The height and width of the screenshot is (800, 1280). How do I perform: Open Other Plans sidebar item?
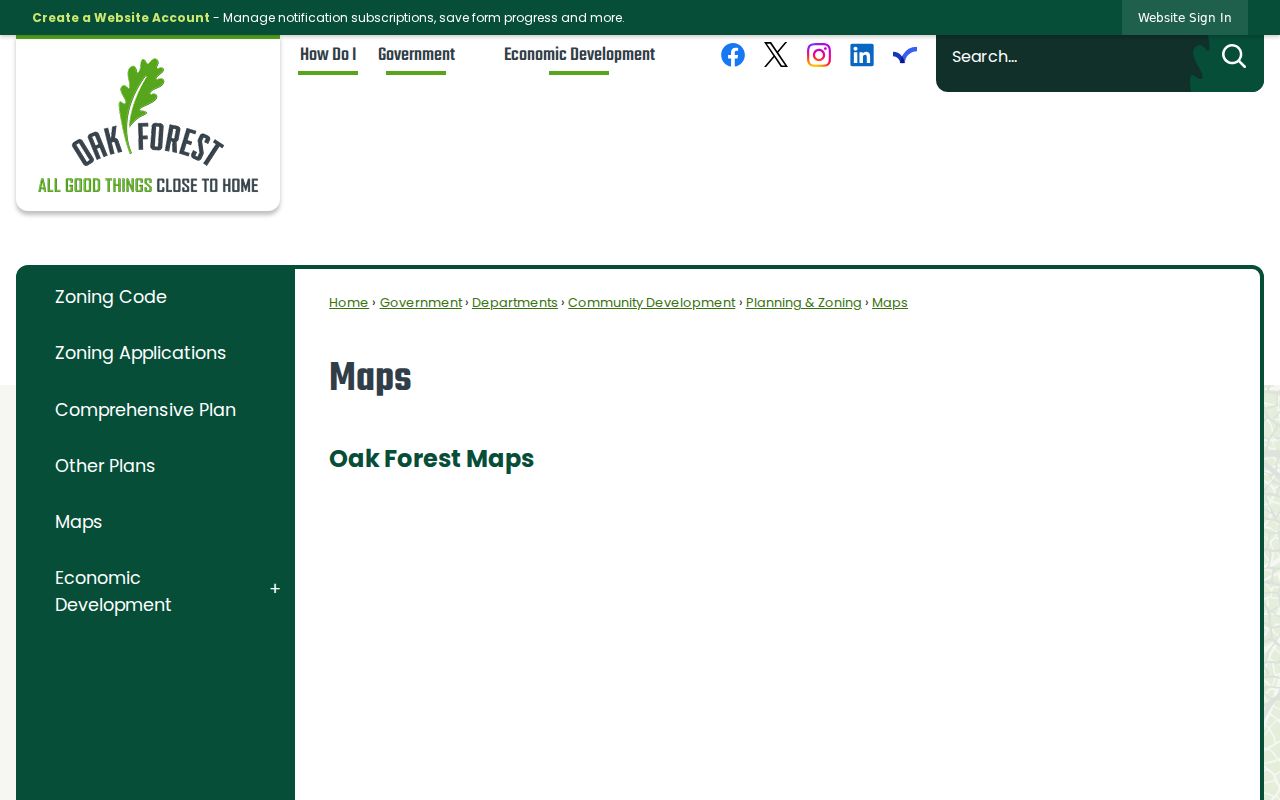point(105,466)
